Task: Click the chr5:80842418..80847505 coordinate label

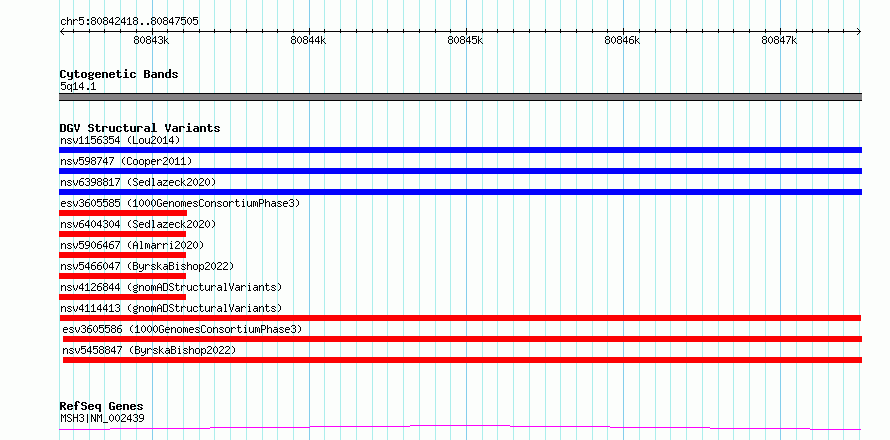Action: pos(129,22)
